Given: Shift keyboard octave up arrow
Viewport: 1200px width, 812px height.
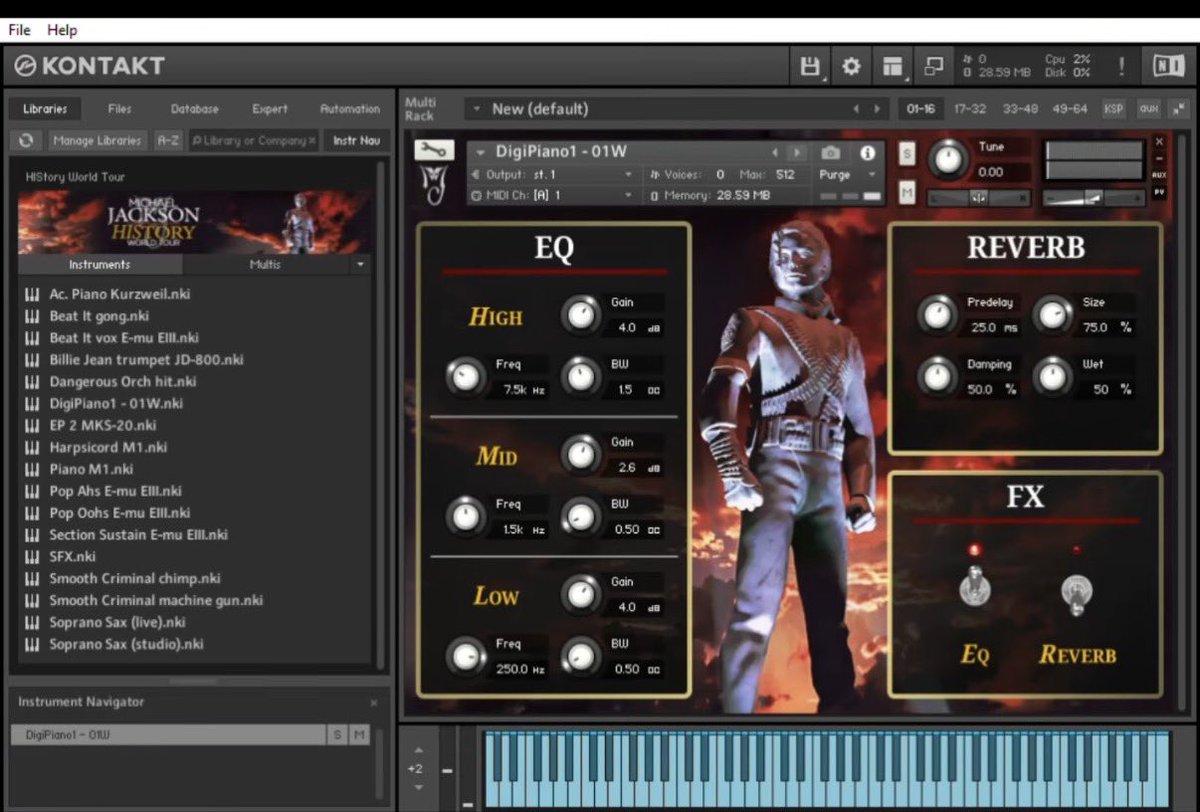Looking at the screenshot, I should 418,750.
